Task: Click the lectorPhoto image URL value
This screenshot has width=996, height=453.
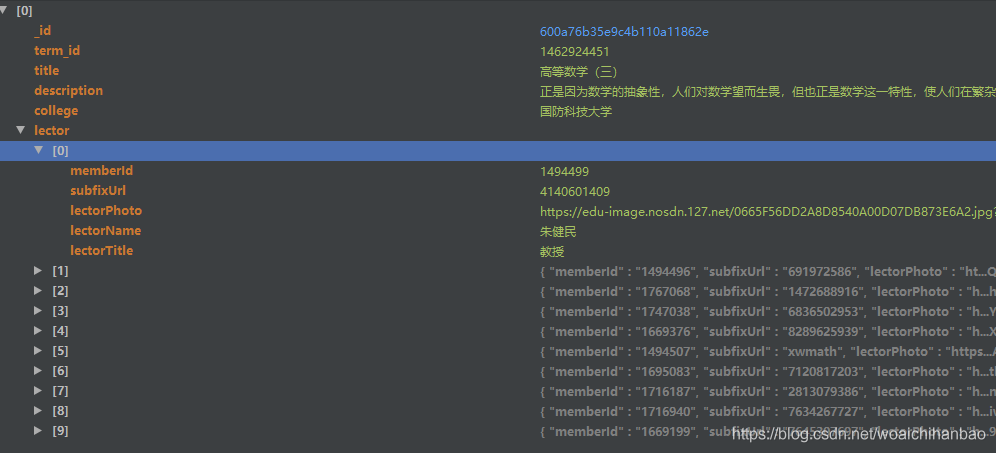Action: click(x=767, y=212)
